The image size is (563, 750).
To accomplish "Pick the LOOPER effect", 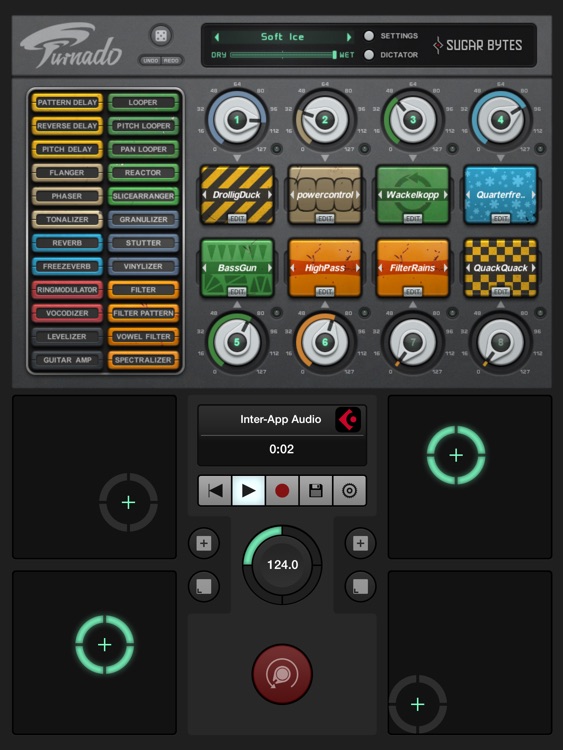I will pyautogui.click(x=143, y=102).
